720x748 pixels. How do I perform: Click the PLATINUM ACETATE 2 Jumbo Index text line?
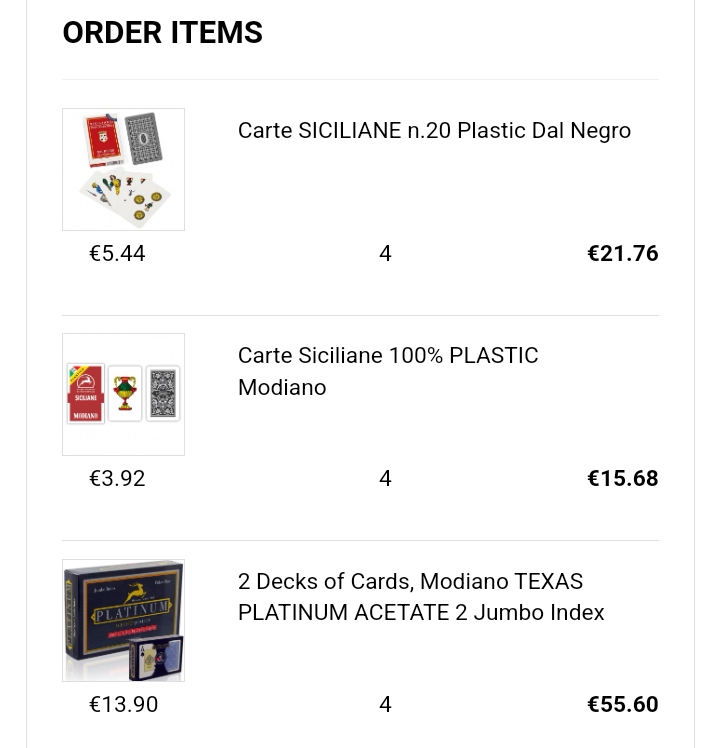[x=421, y=613]
